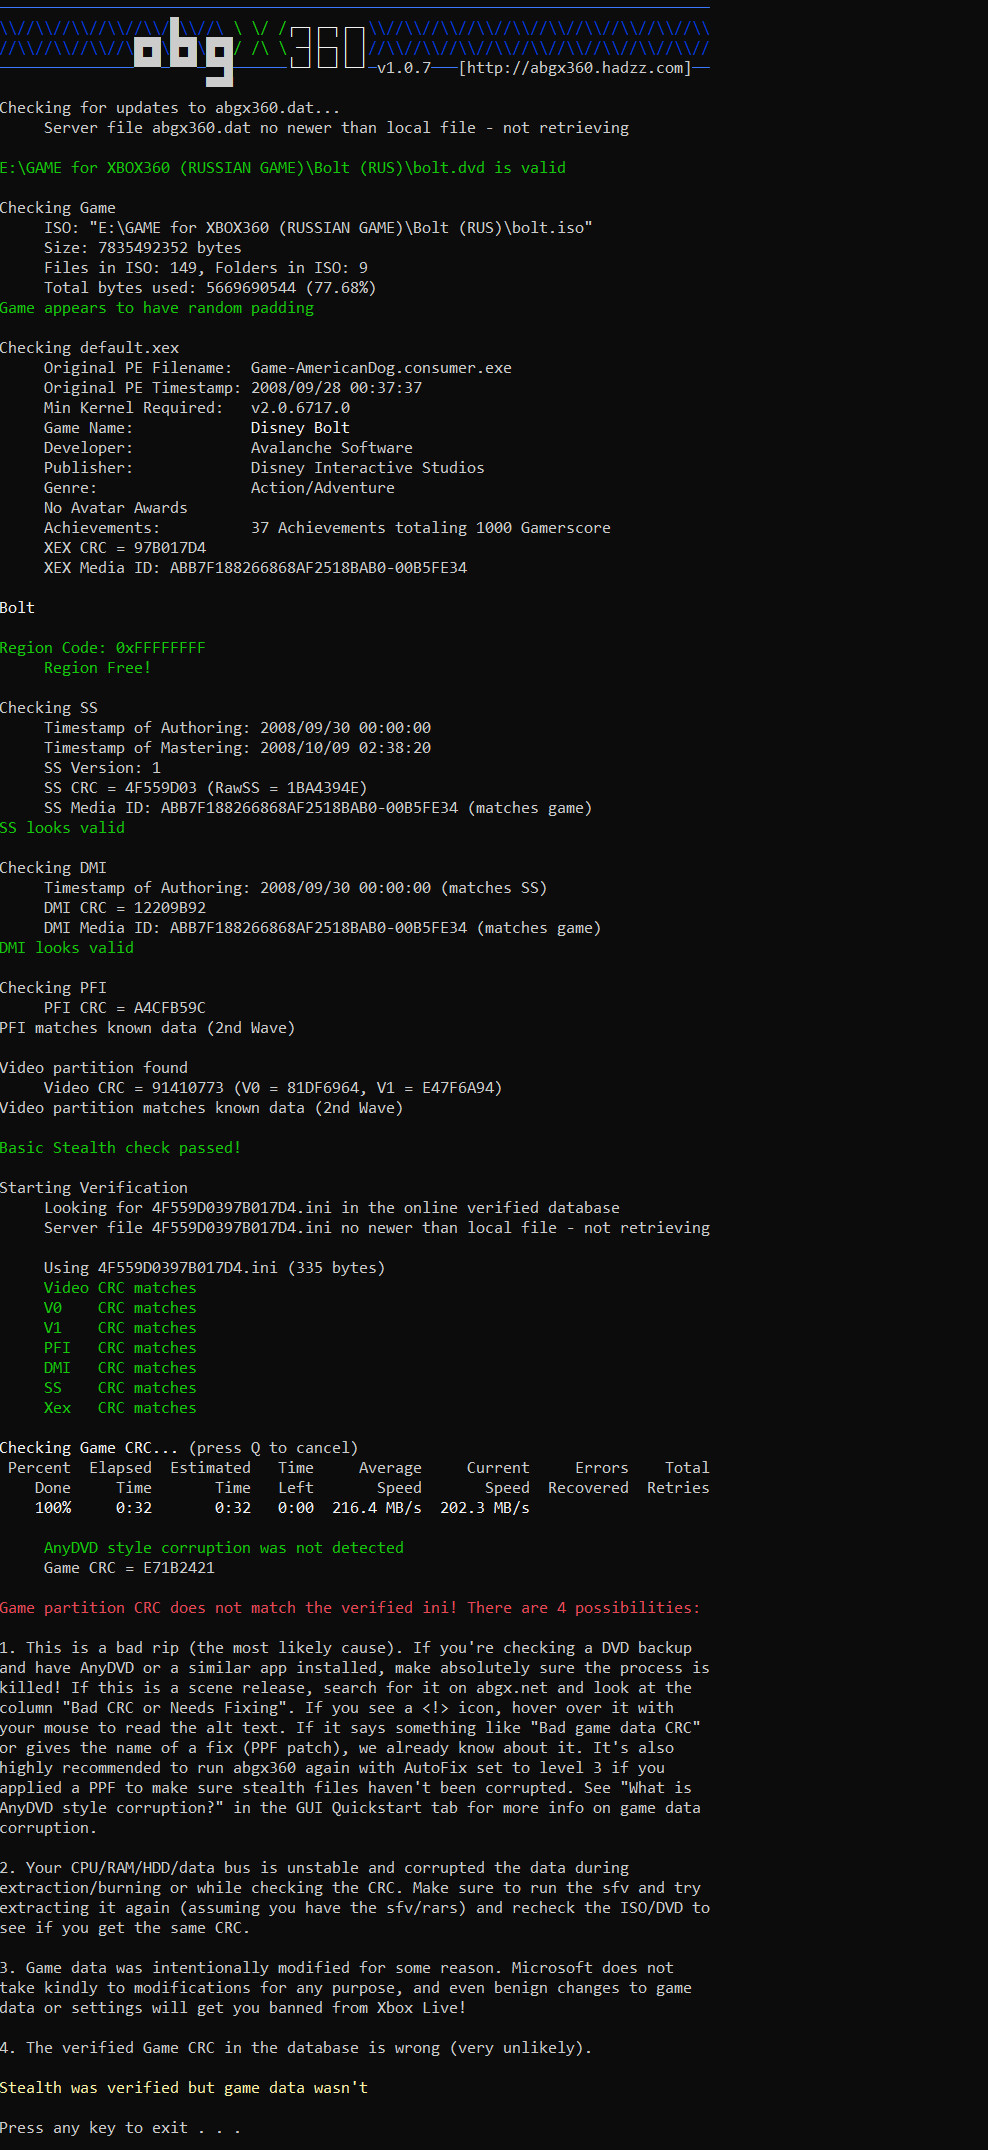Click the "Checking SS" heading
This screenshot has width=988, height=2150.
coord(49,708)
